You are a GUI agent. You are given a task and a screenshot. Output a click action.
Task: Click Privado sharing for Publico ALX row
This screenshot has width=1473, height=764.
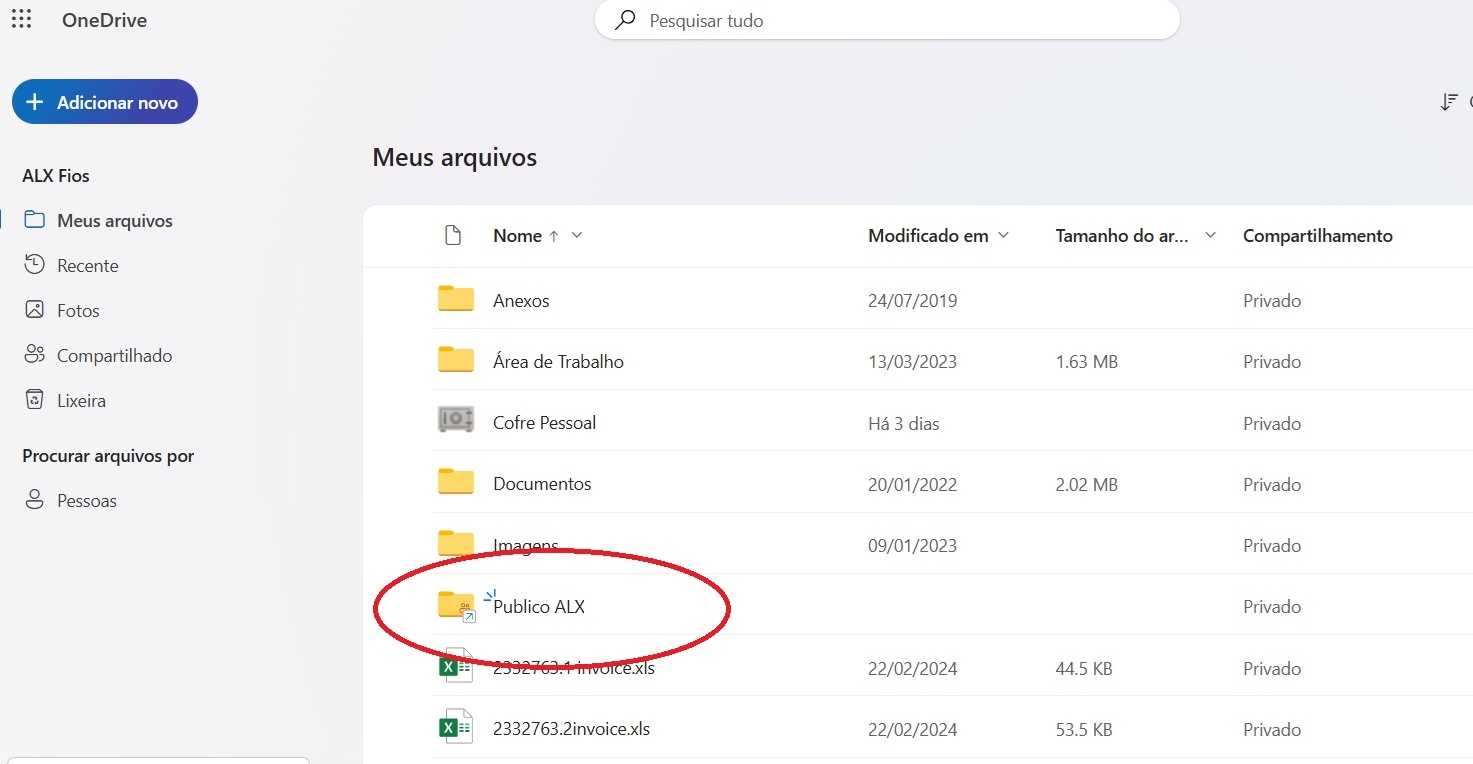point(1272,607)
